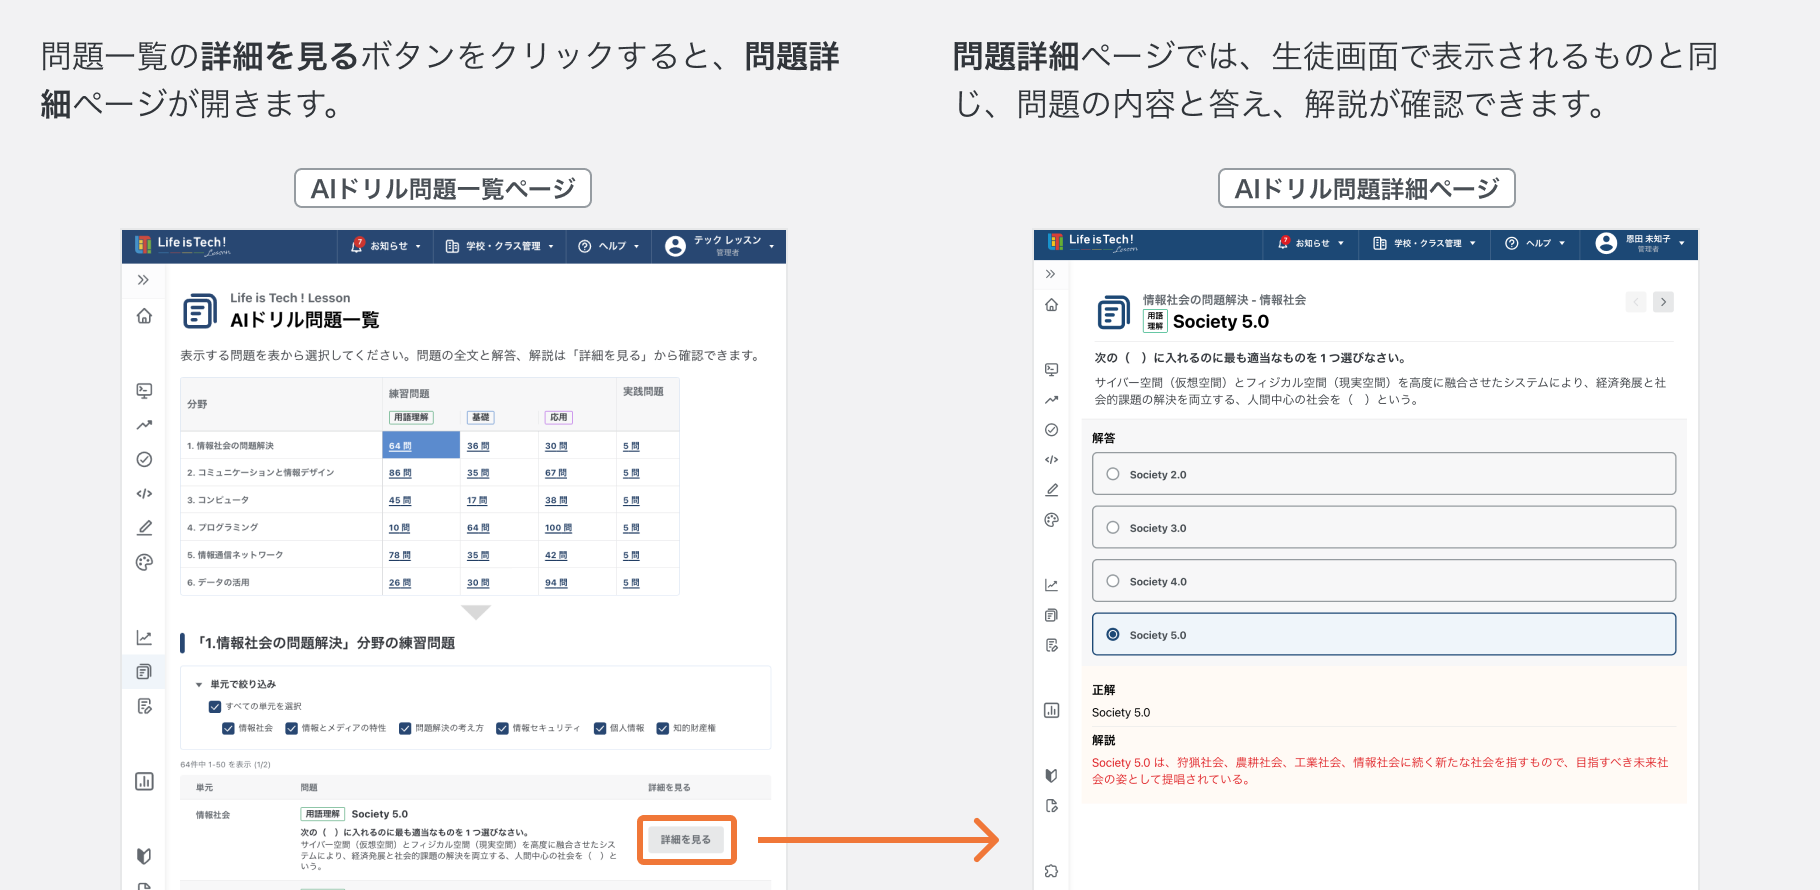Expand sidebar with double-chevron in detail page
This screenshot has height=890, width=1820.
click(1050, 274)
